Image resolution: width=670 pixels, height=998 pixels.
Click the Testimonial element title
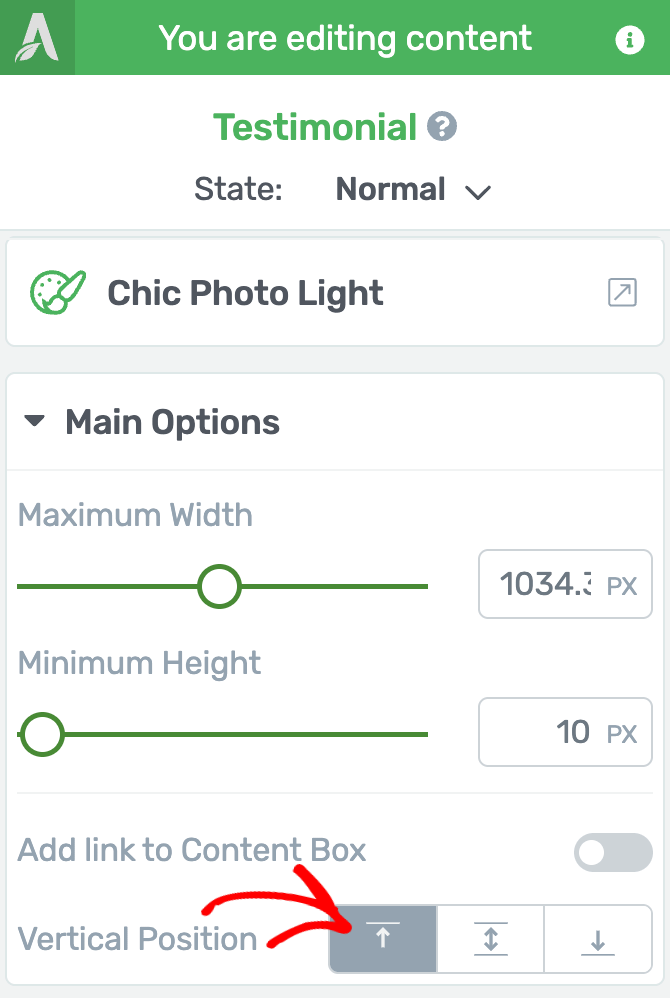pyautogui.click(x=315, y=127)
